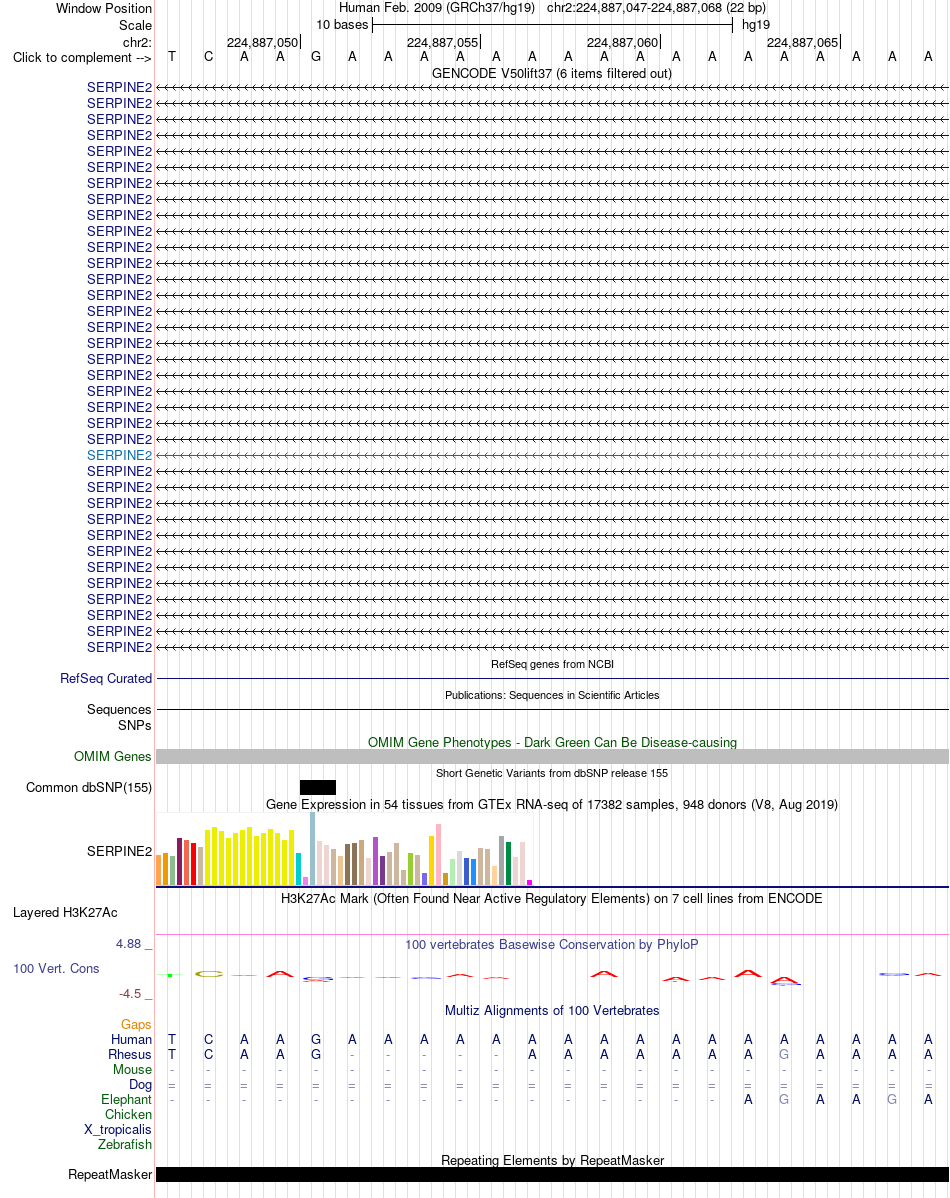Click the GENCODE V50lift37 track title
Screen dimensions: 950x1198
coord(552,73)
